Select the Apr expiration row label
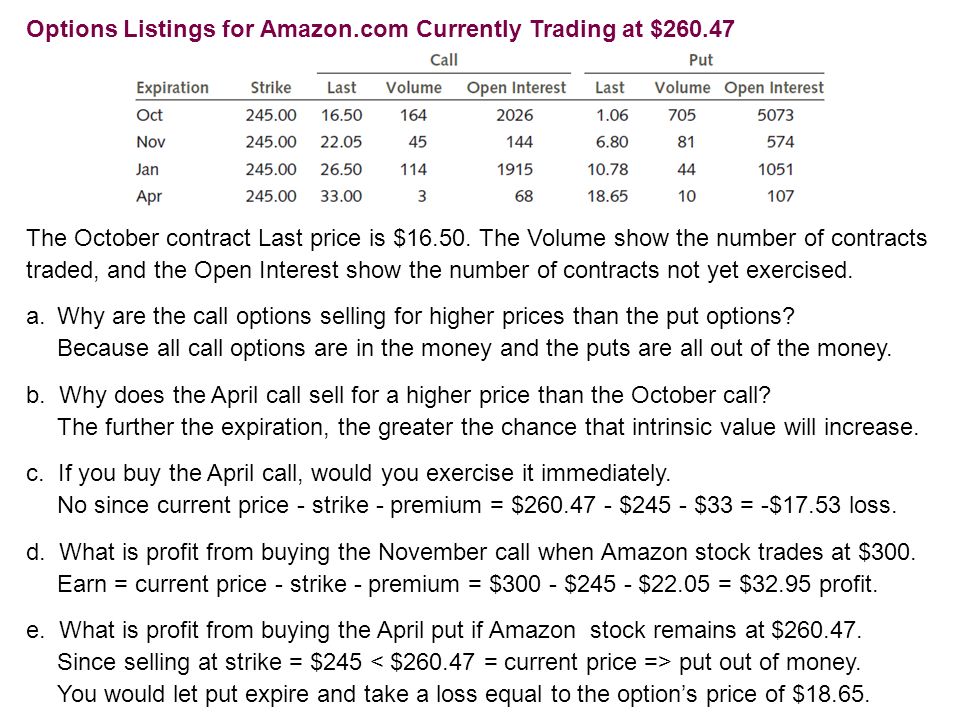 149,197
